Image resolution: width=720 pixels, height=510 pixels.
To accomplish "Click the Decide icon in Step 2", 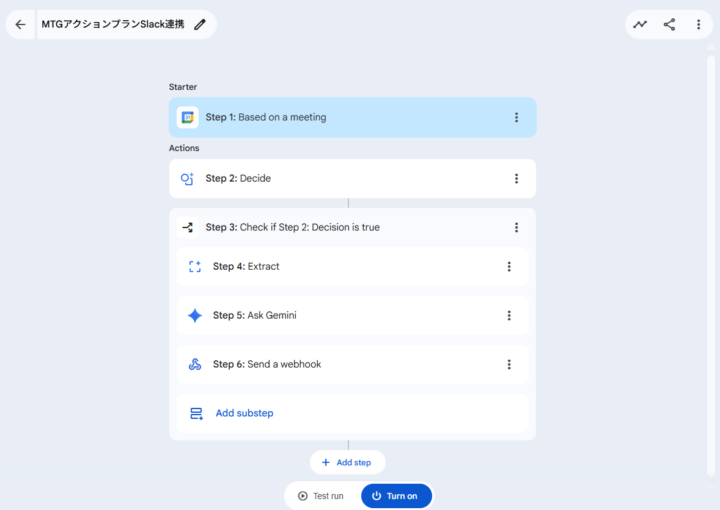I will (x=188, y=178).
